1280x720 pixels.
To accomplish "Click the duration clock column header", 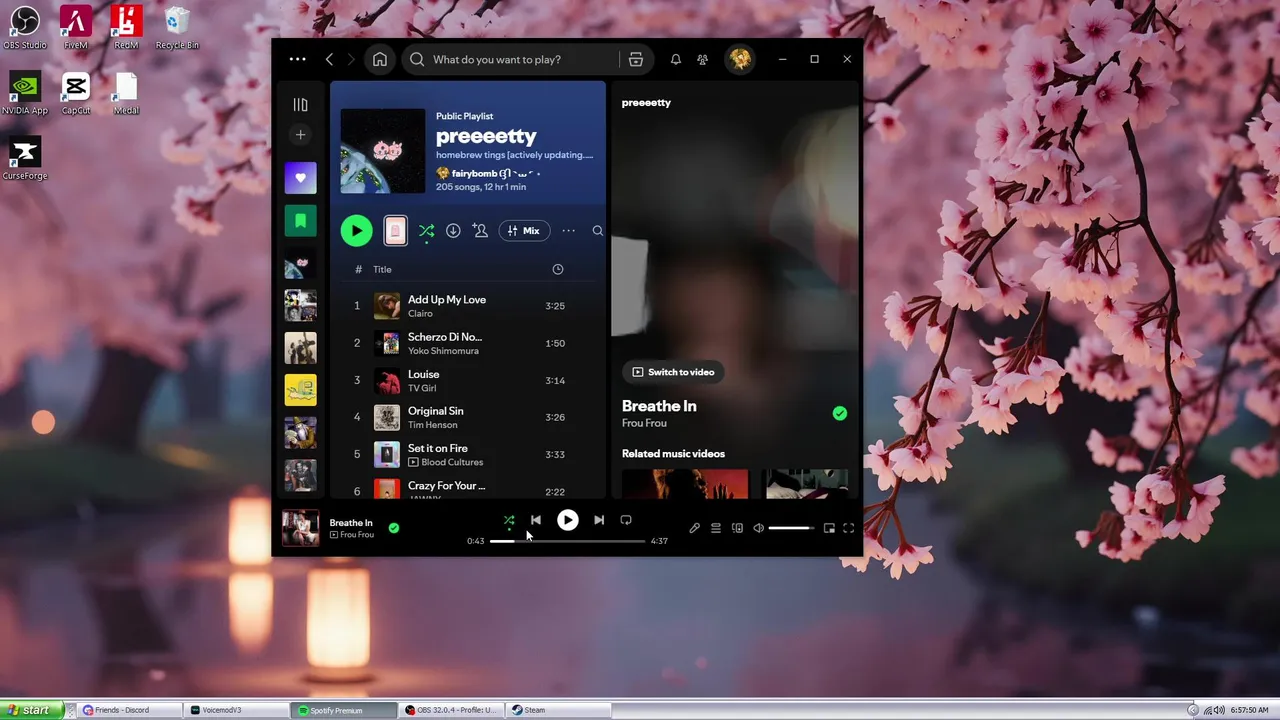I will tap(558, 269).
